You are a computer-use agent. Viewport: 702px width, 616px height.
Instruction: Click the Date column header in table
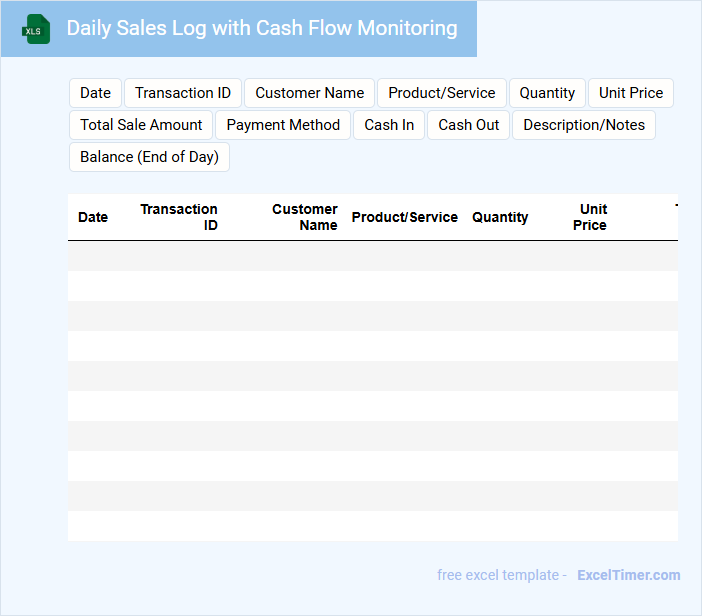pyautogui.click(x=93, y=217)
